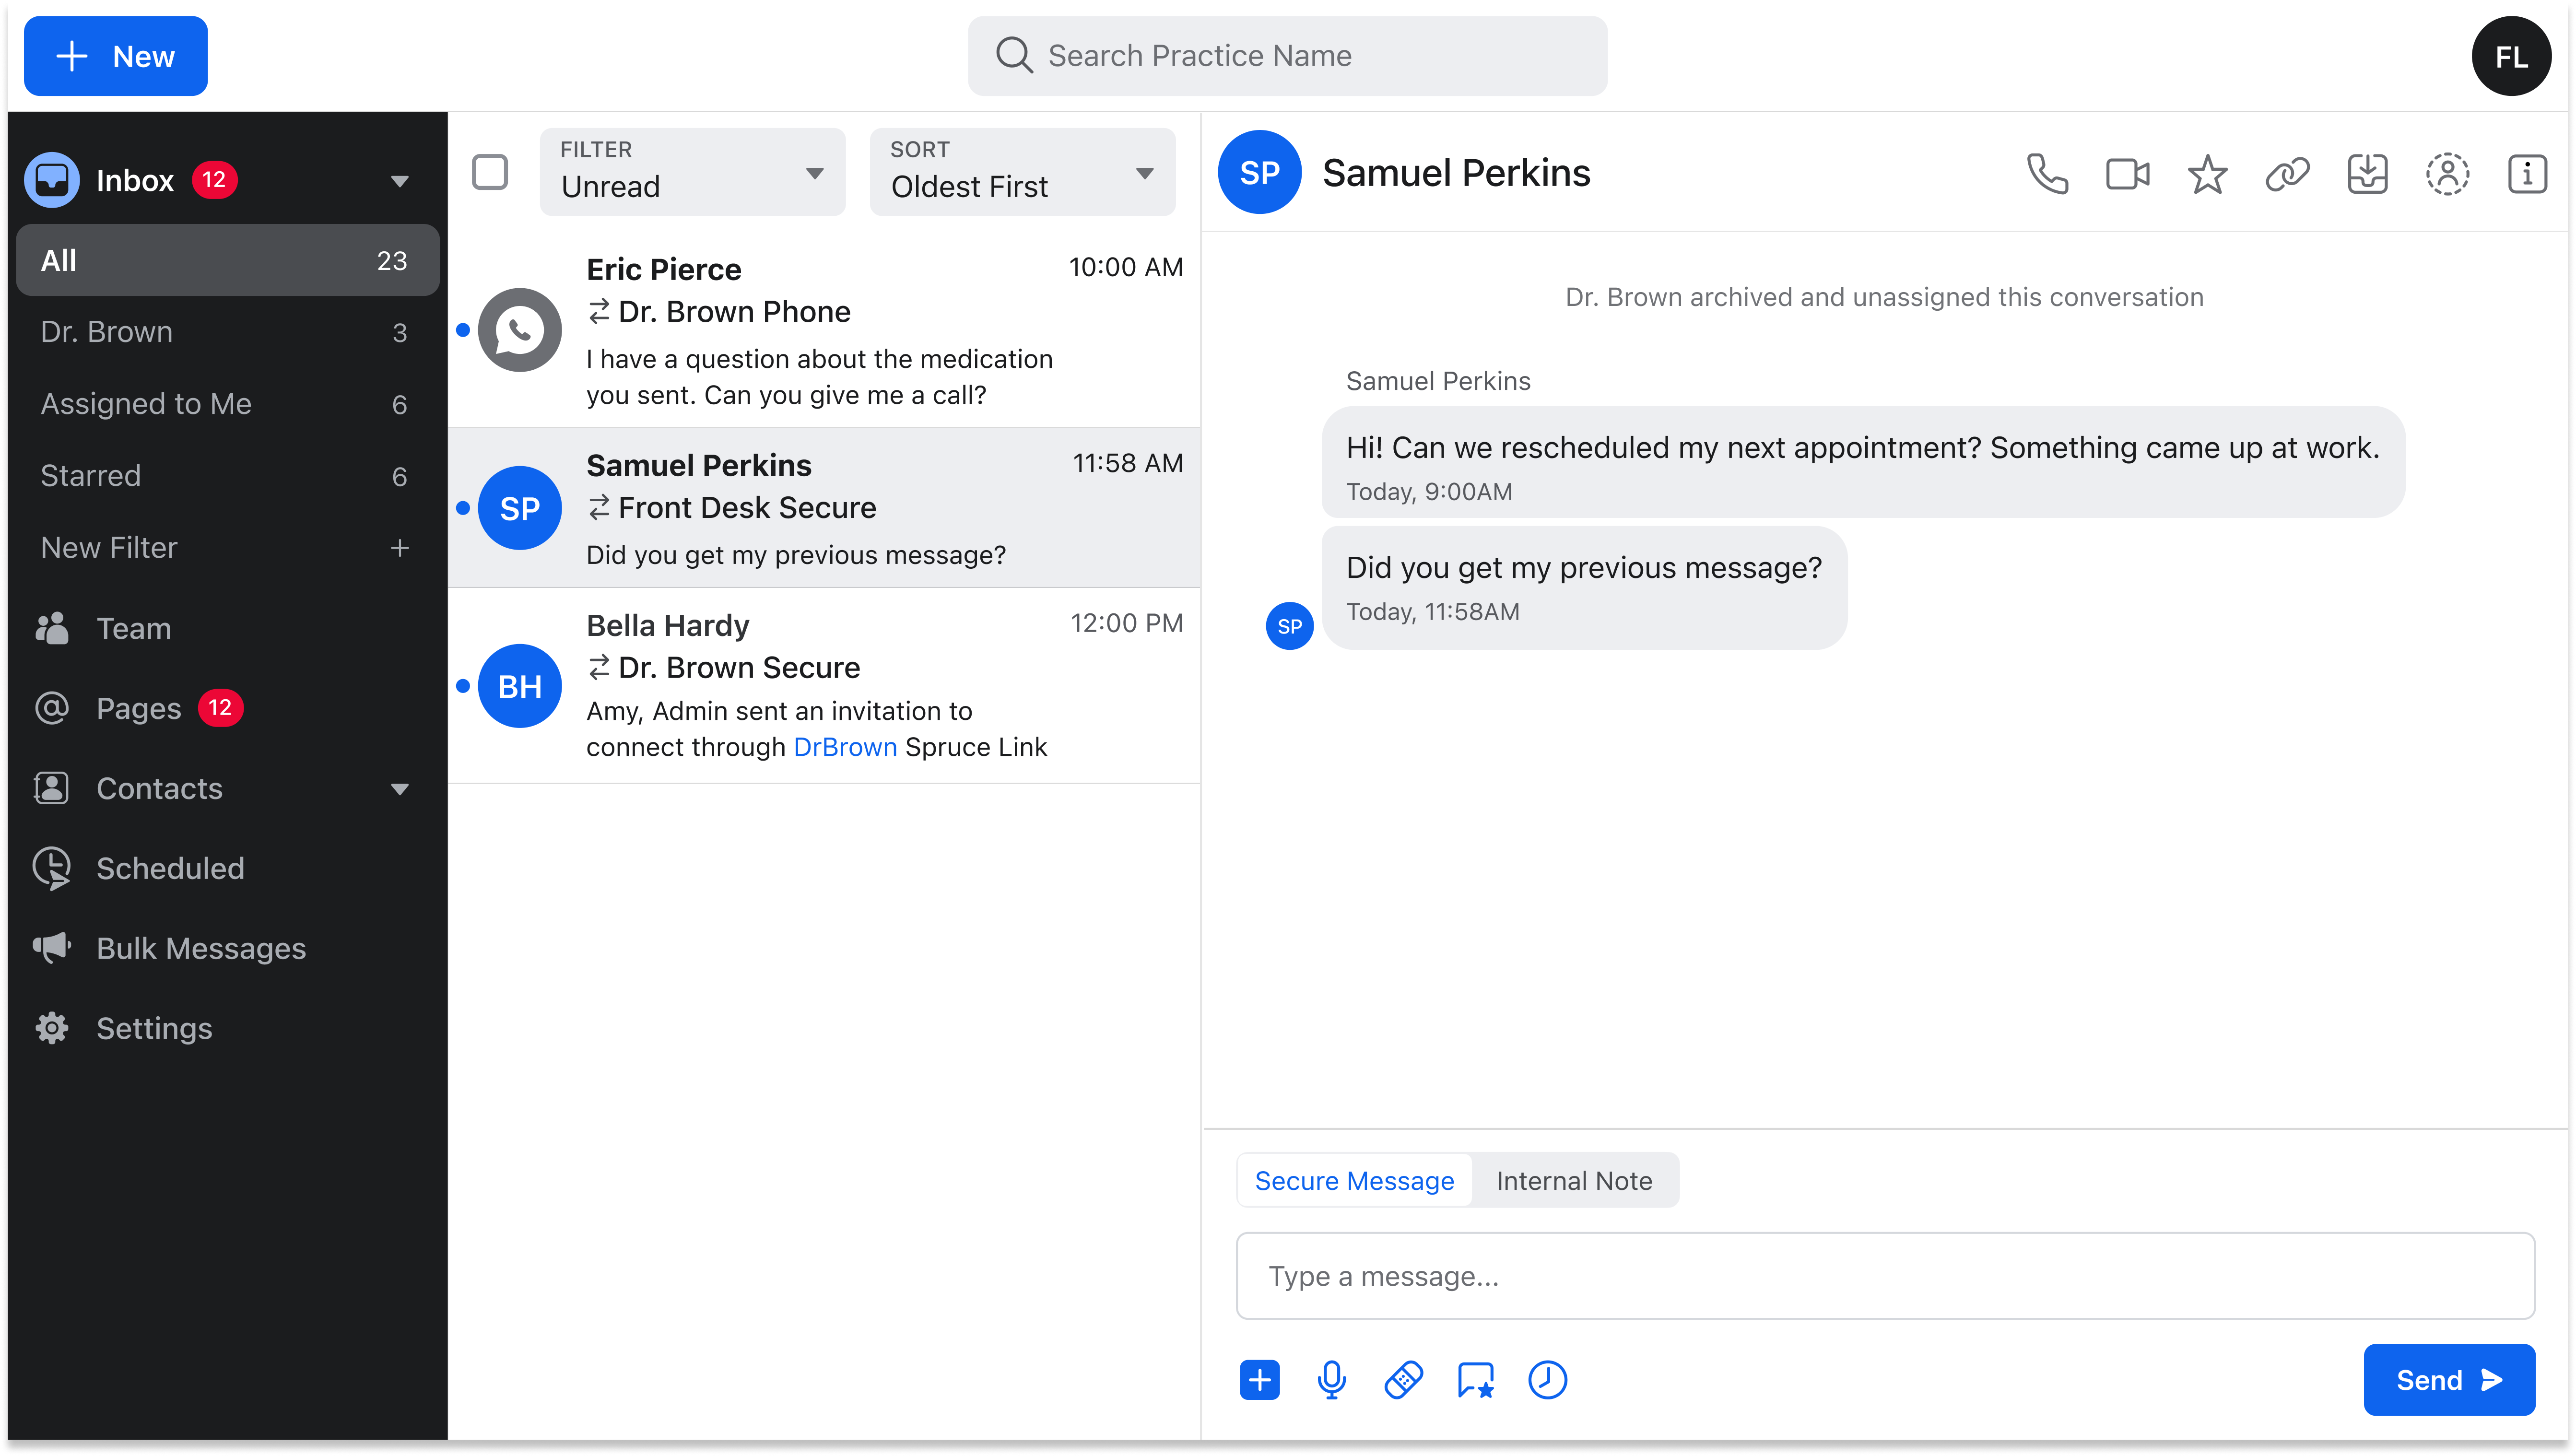This screenshot has height=1456, width=2576.
Task: Click the large SP avatar in conversation header
Action: pyautogui.click(x=1259, y=172)
